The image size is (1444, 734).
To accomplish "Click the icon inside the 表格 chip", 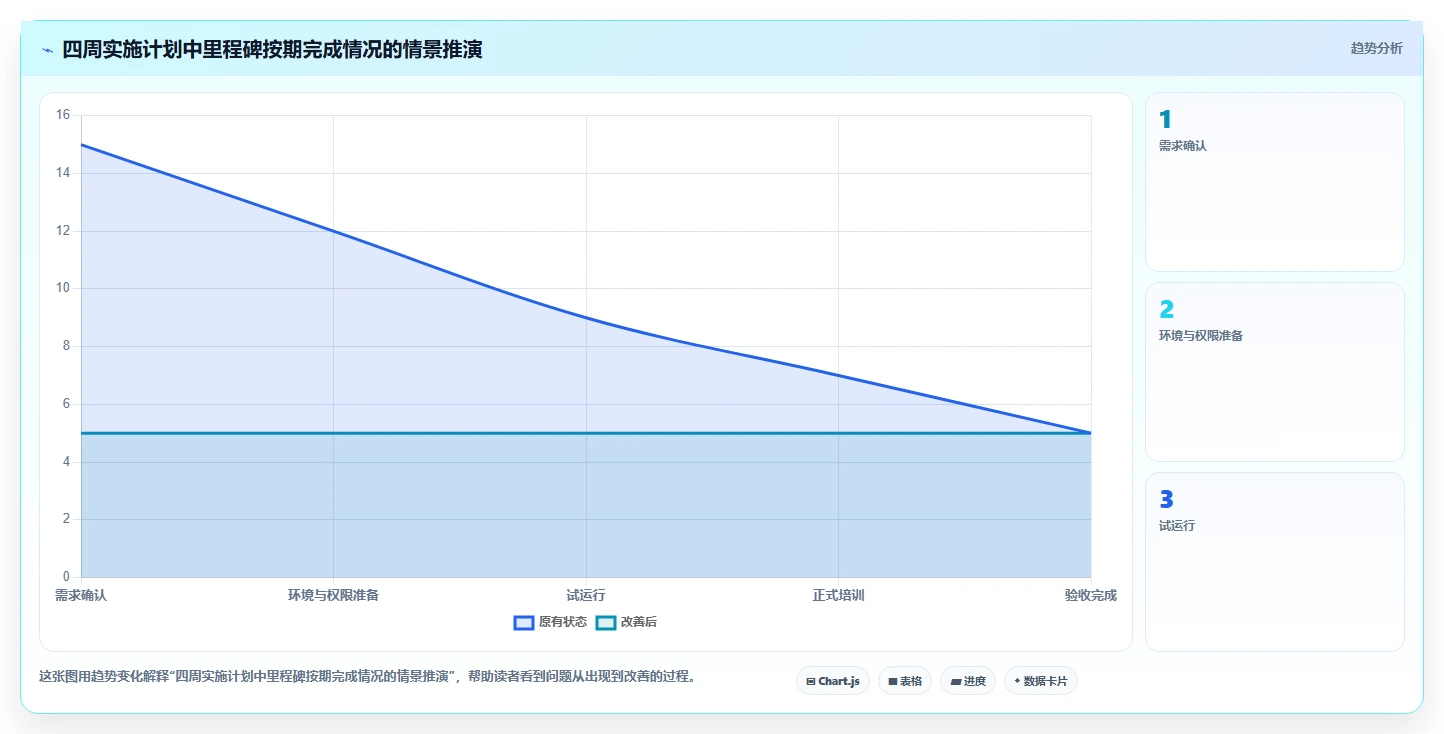I will point(893,682).
